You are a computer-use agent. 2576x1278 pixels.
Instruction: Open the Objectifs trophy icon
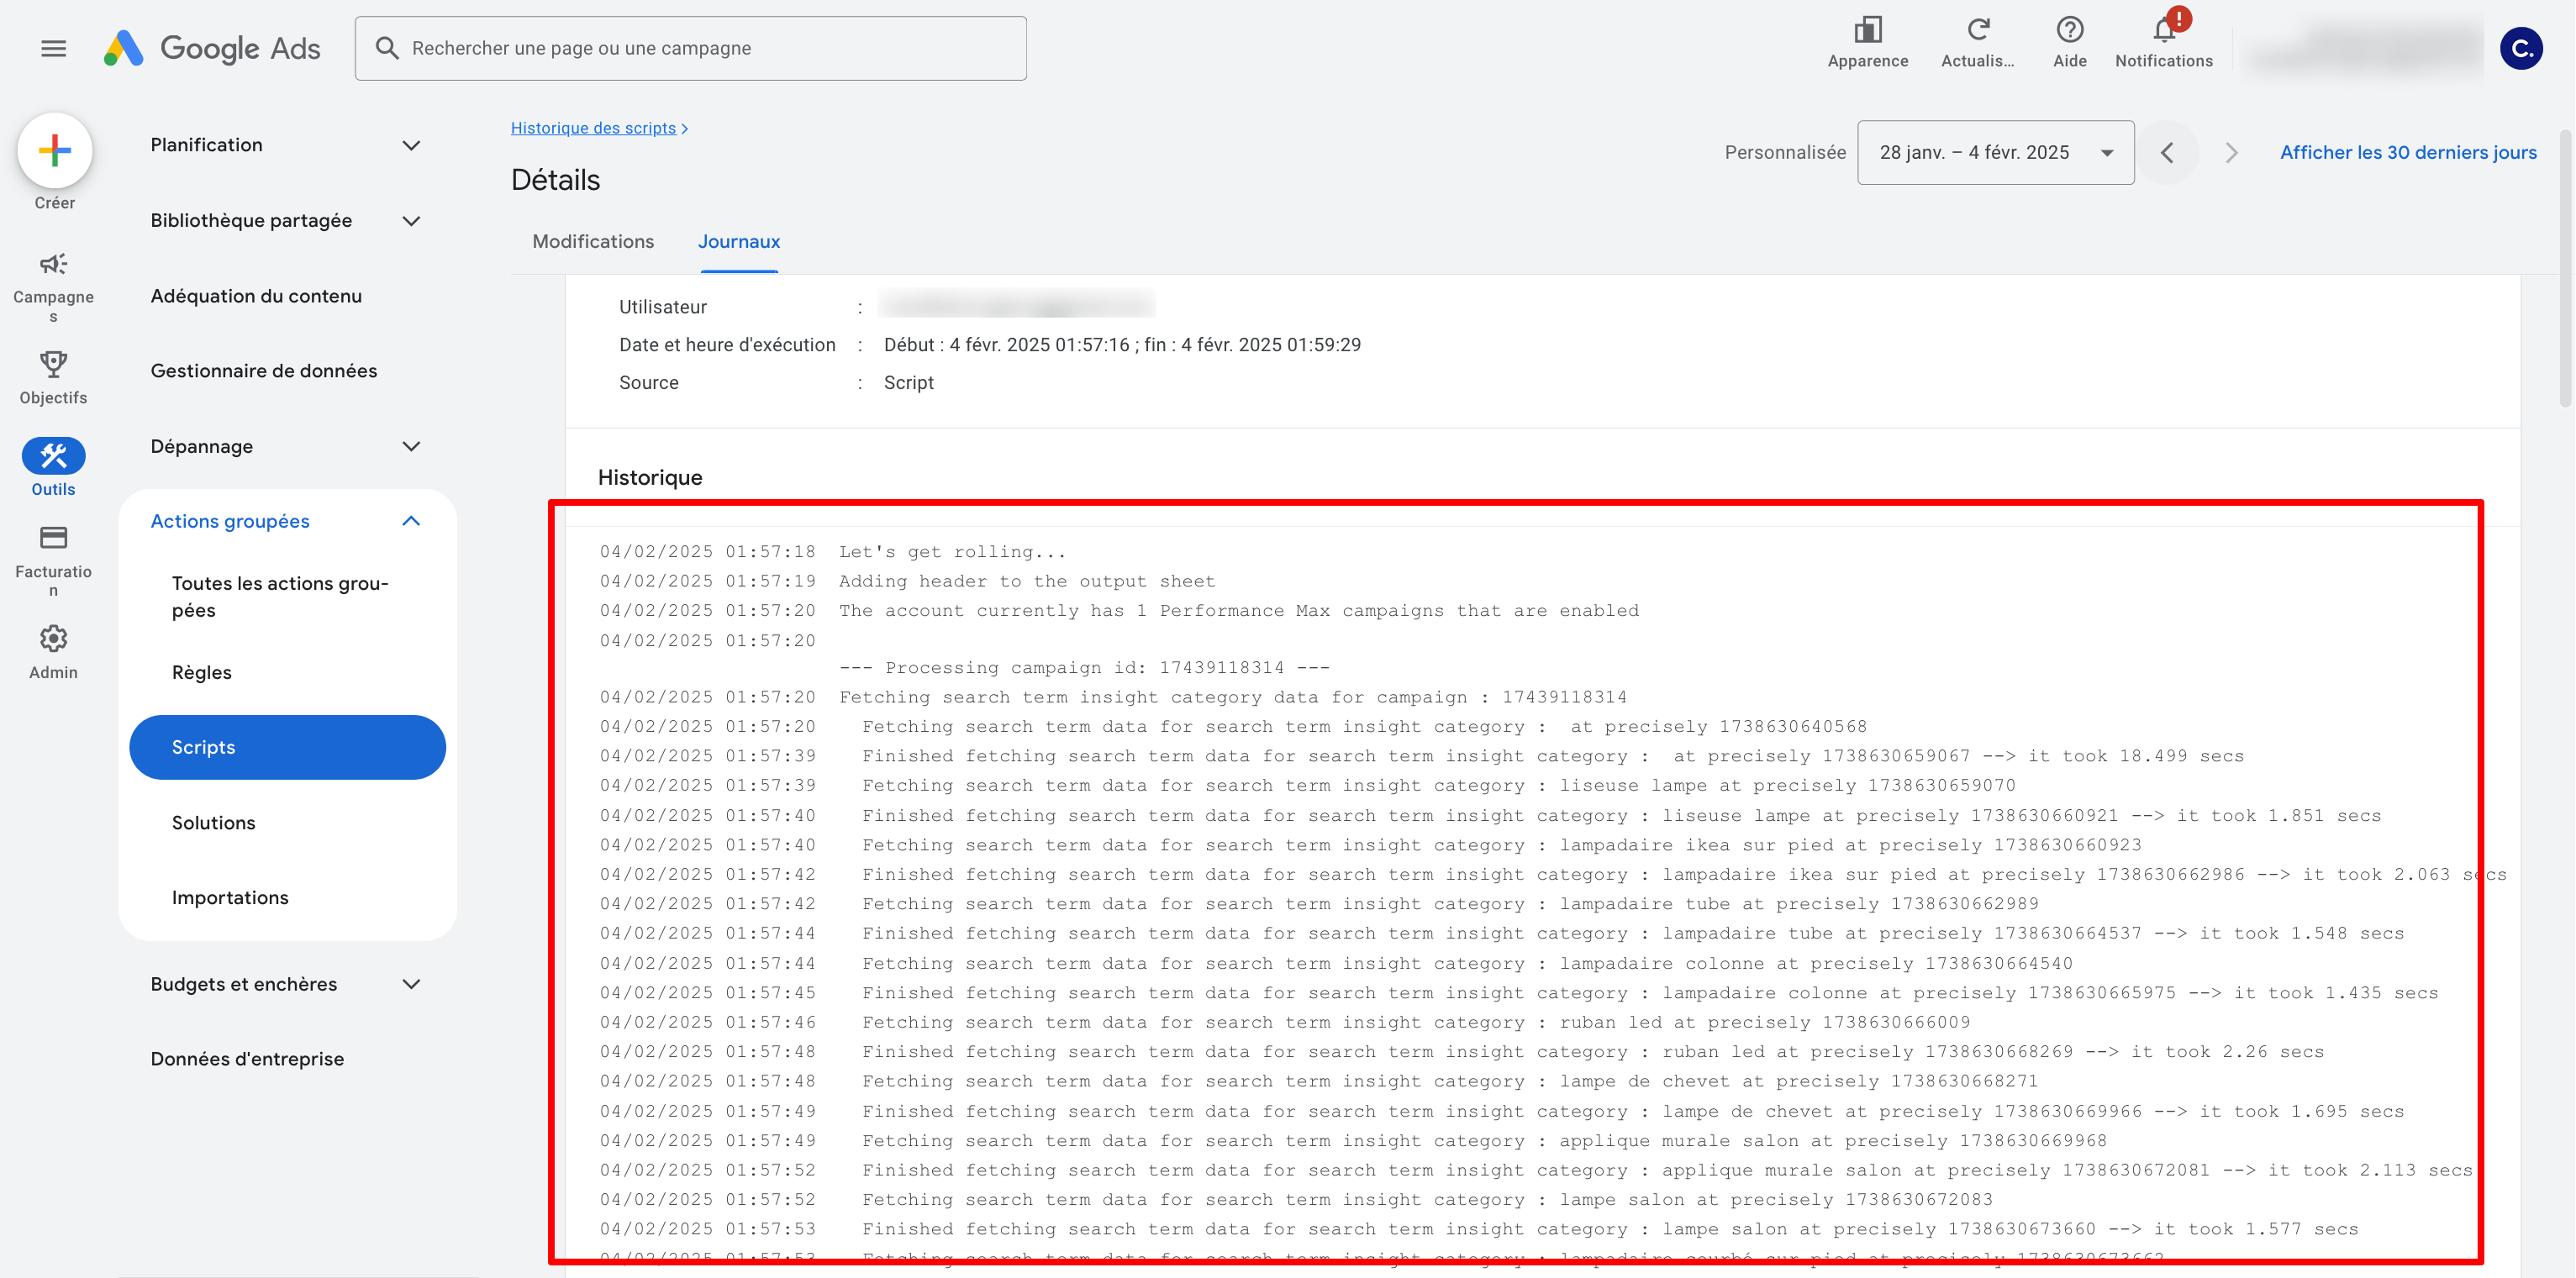click(53, 364)
